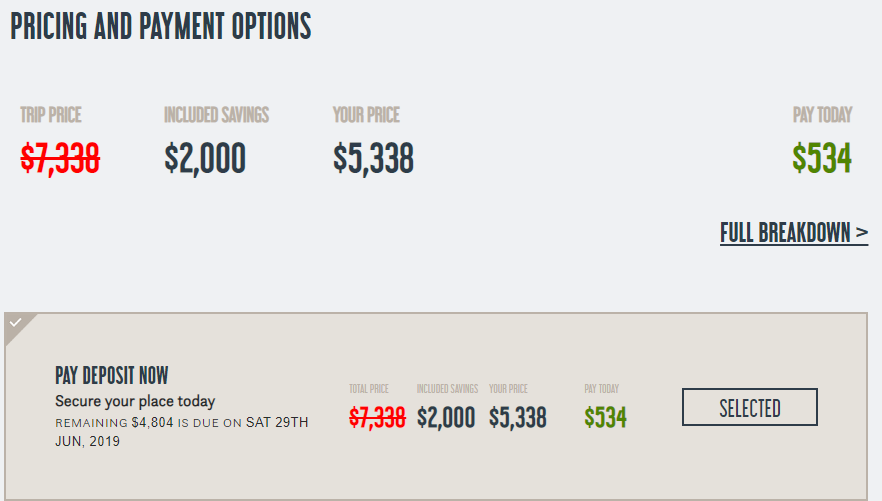Click the Pricing and Payment Options title

[161, 26]
